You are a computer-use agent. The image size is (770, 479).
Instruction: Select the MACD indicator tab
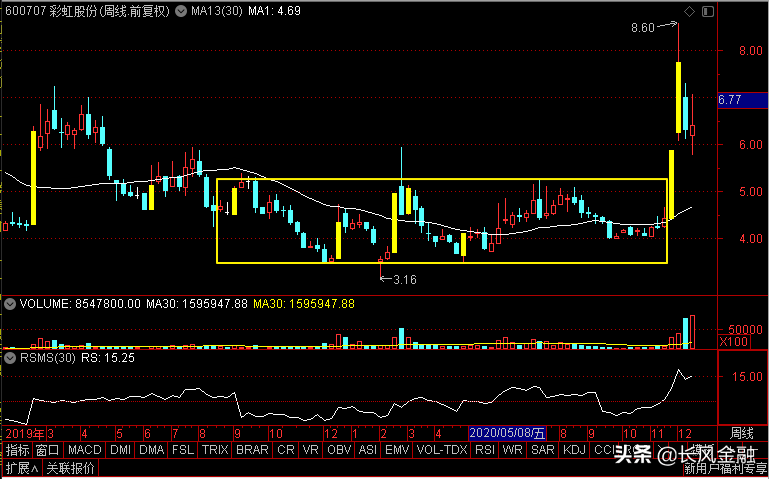click(85, 450)
